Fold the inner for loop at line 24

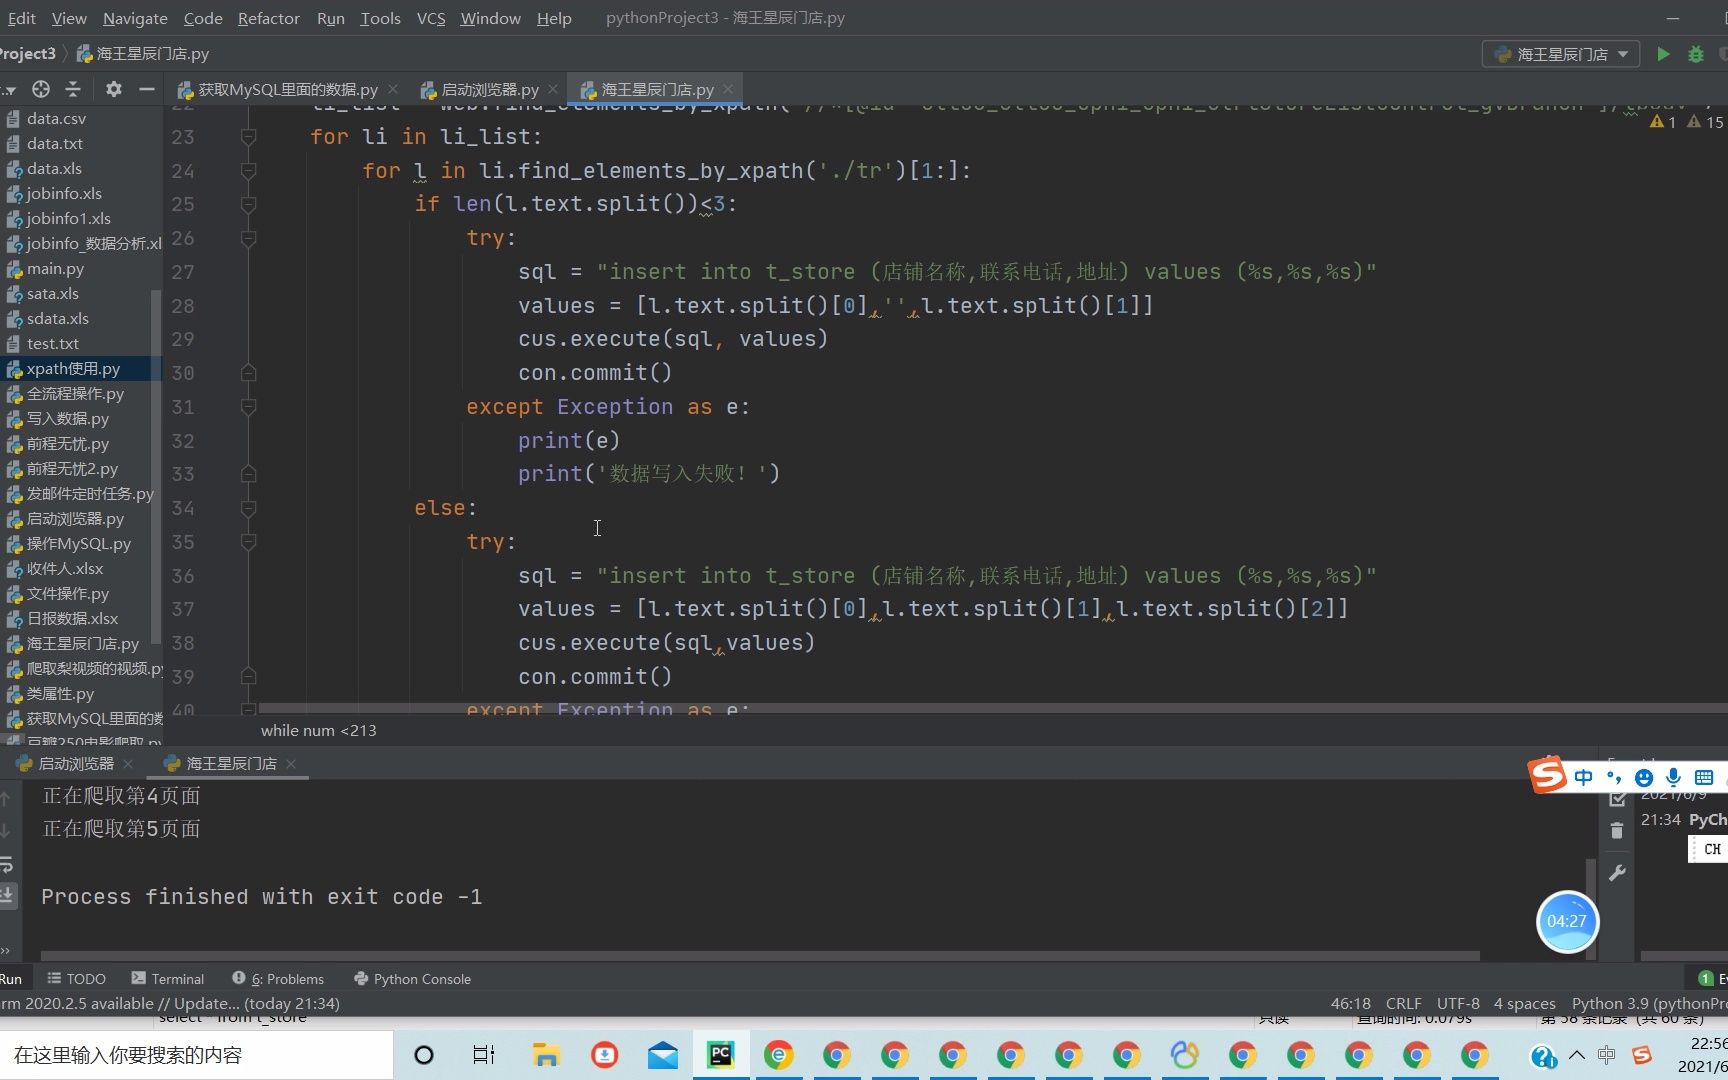point(249,171)
